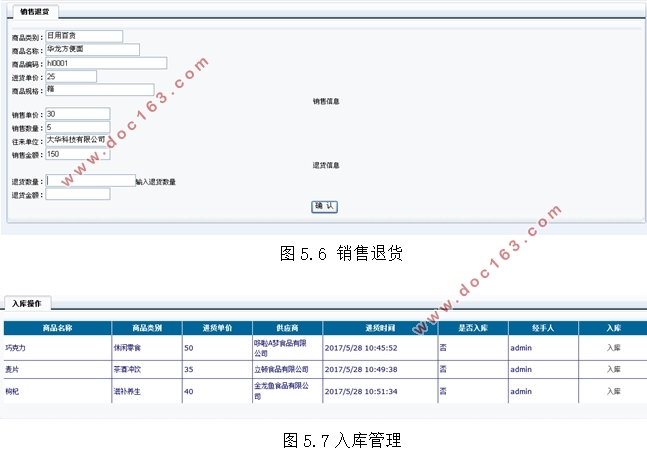
Task: Focus the 商品编码 field containing hl0001
Action: [x=106, y=63]
